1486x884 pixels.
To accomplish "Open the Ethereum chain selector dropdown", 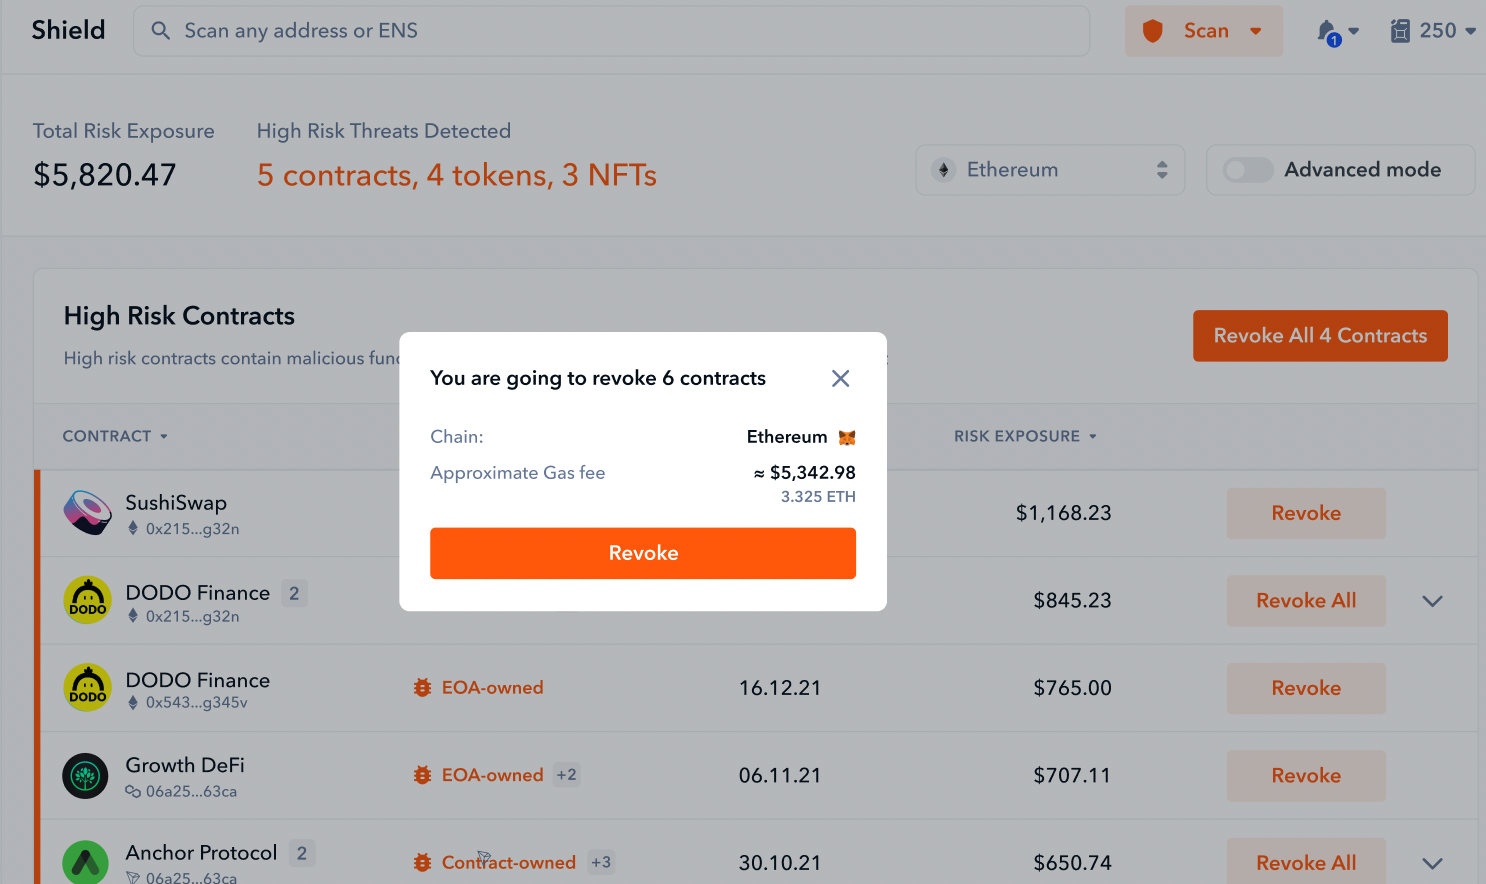I will (1050, 170).
